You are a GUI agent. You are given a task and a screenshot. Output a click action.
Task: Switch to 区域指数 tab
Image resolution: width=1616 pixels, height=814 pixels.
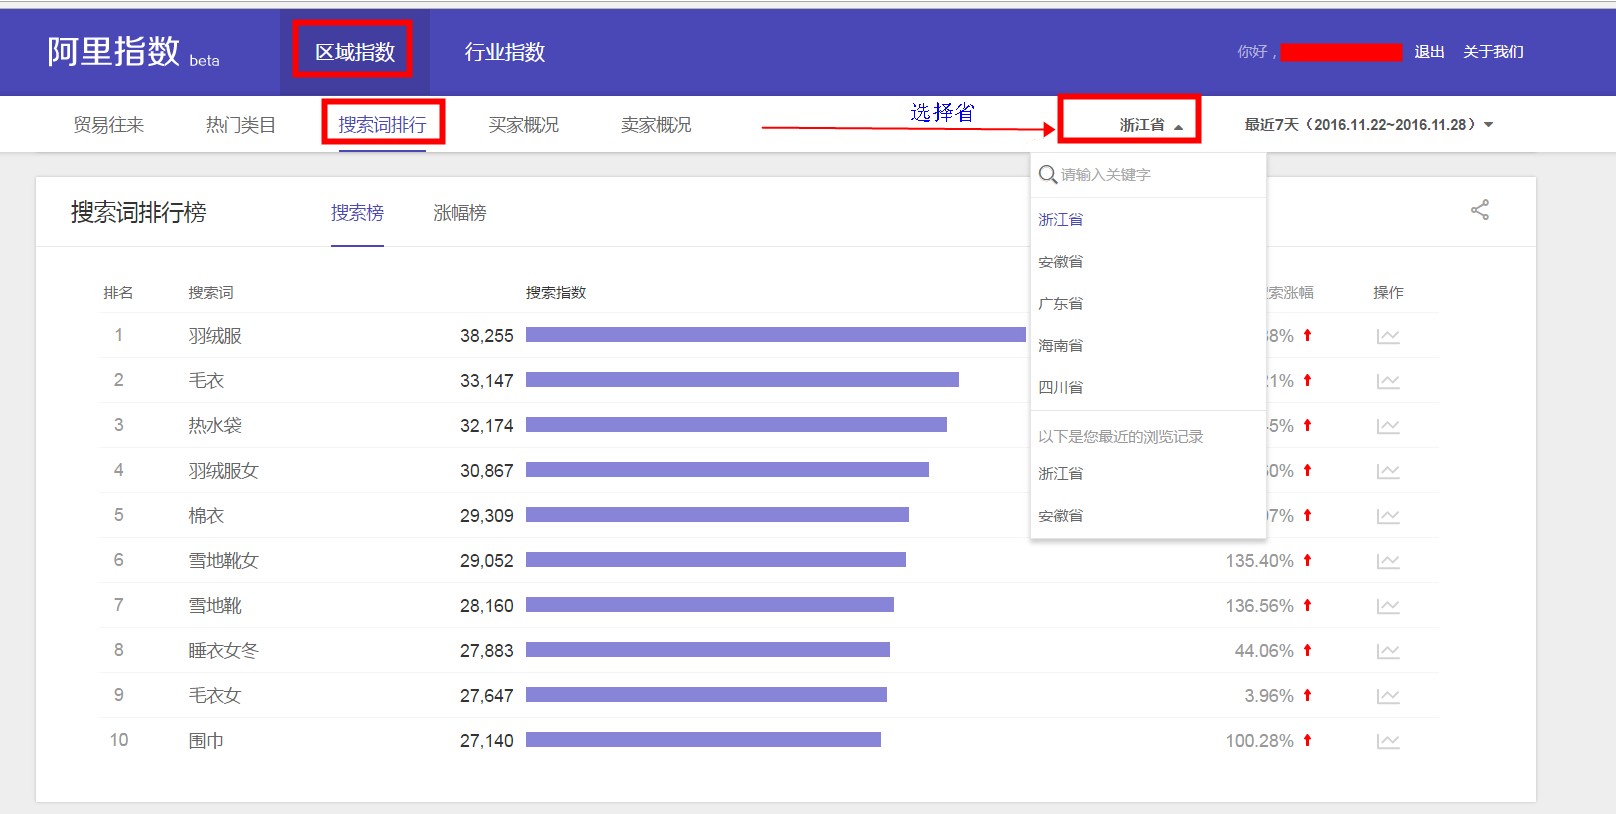click(355, 52)
